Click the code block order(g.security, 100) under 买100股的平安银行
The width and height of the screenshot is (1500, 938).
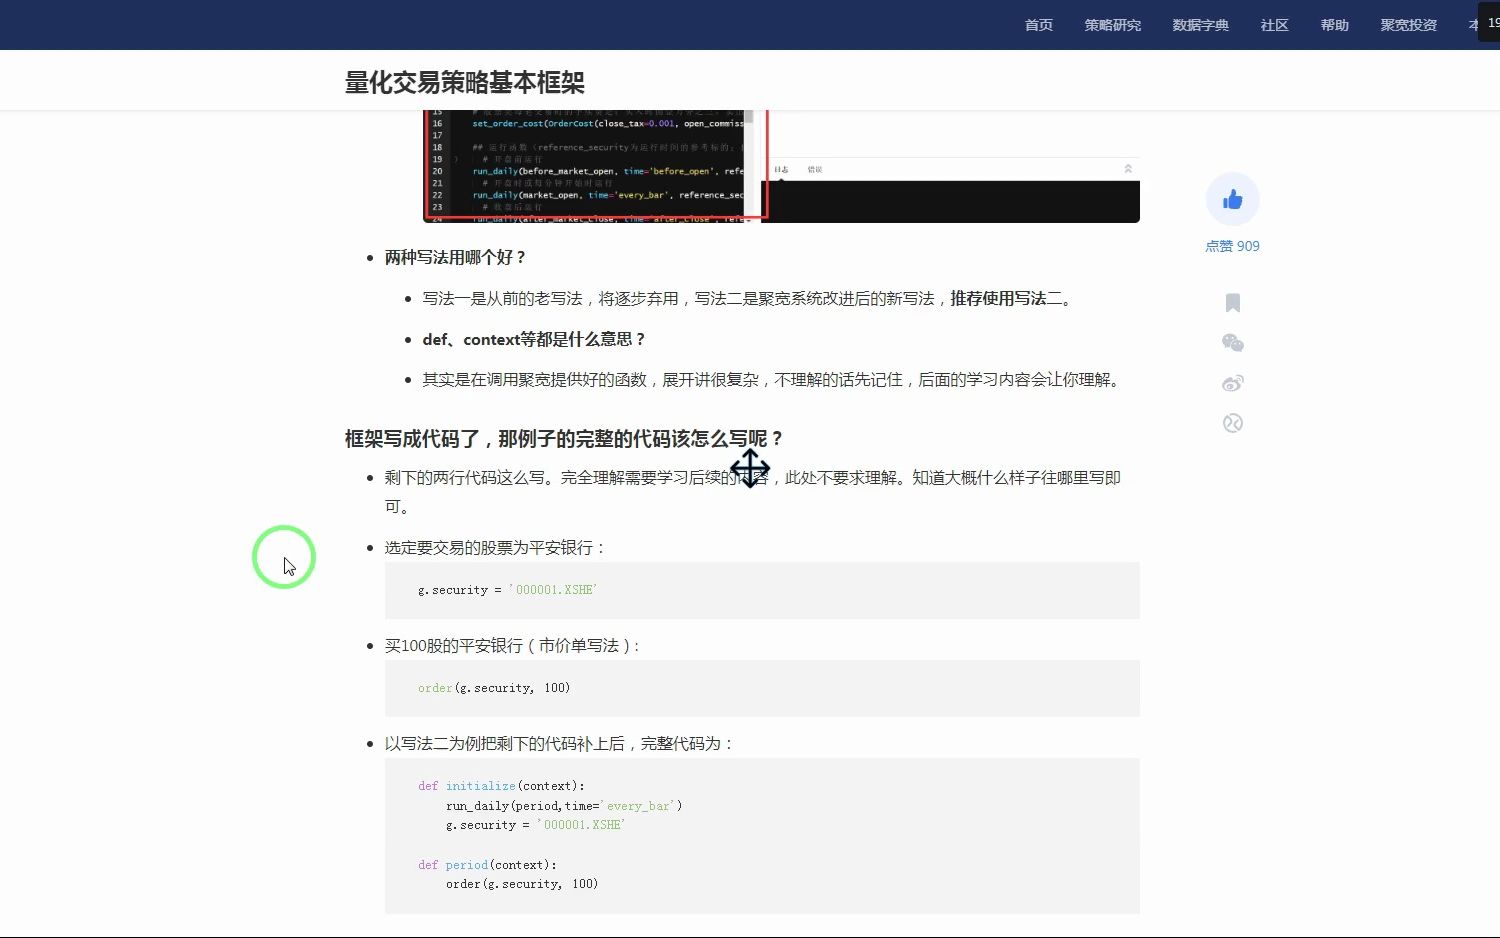coord(762,688)
